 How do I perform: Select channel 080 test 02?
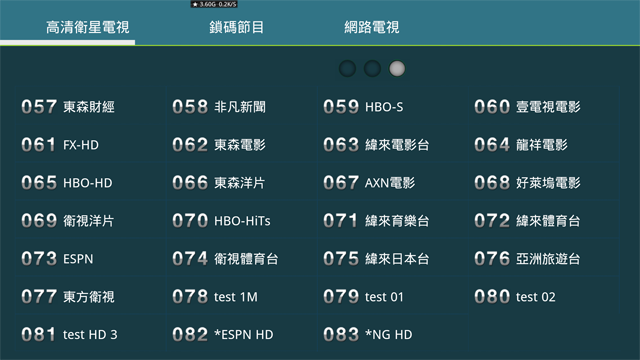544,296
